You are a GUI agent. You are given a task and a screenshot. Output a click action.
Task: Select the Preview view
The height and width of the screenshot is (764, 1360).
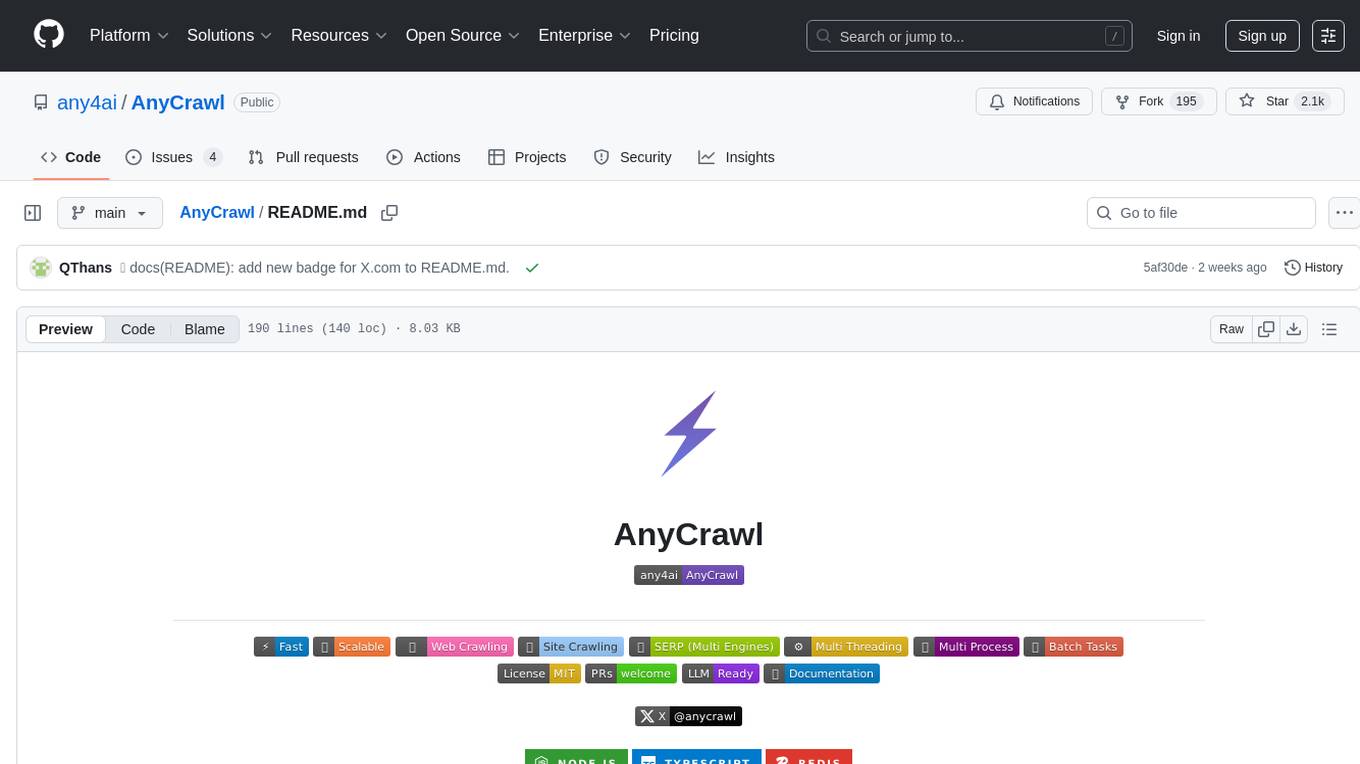(x=66, y=329)
